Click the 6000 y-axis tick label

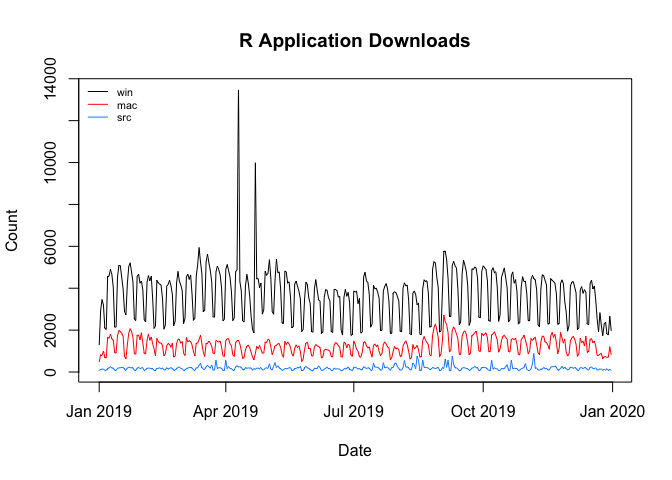[x=60, y=247]
